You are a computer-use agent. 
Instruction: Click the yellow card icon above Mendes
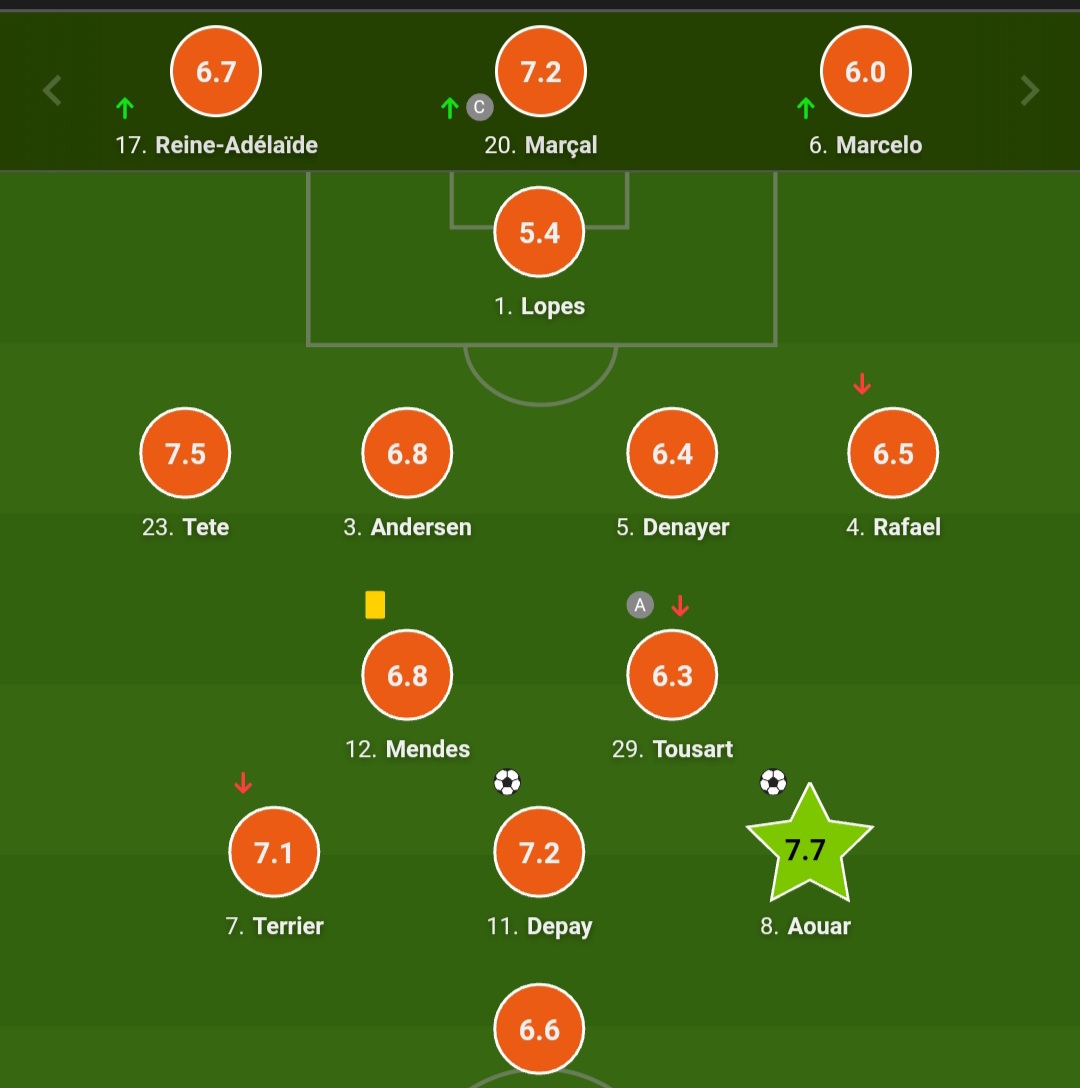coord(375,604)
